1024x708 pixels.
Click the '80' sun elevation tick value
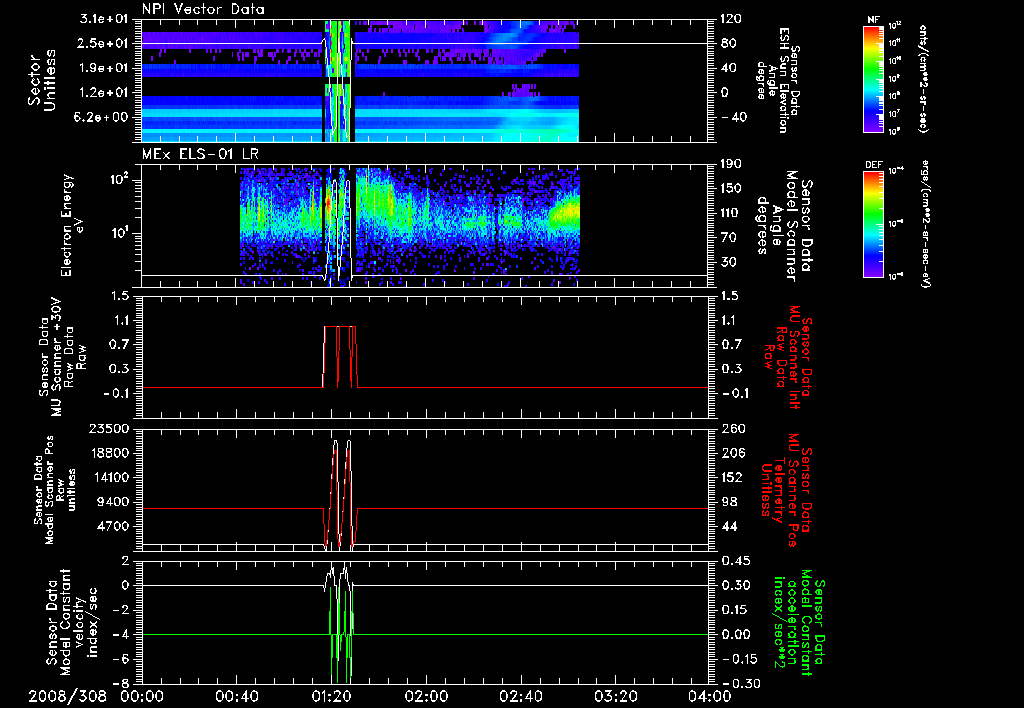(x=729, y=44)
